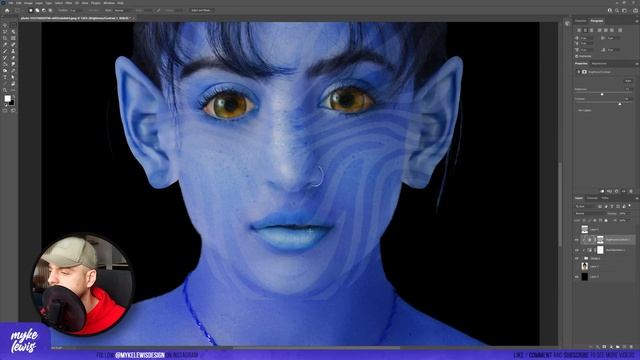
Task: Switch to the Channels tab
Action: [592, 198]
